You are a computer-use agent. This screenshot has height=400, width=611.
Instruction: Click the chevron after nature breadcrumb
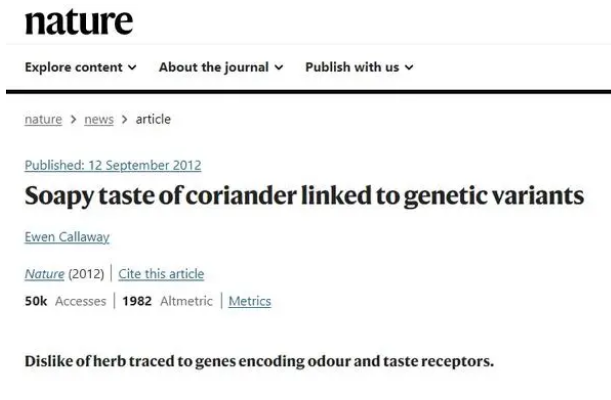[73, 120]
